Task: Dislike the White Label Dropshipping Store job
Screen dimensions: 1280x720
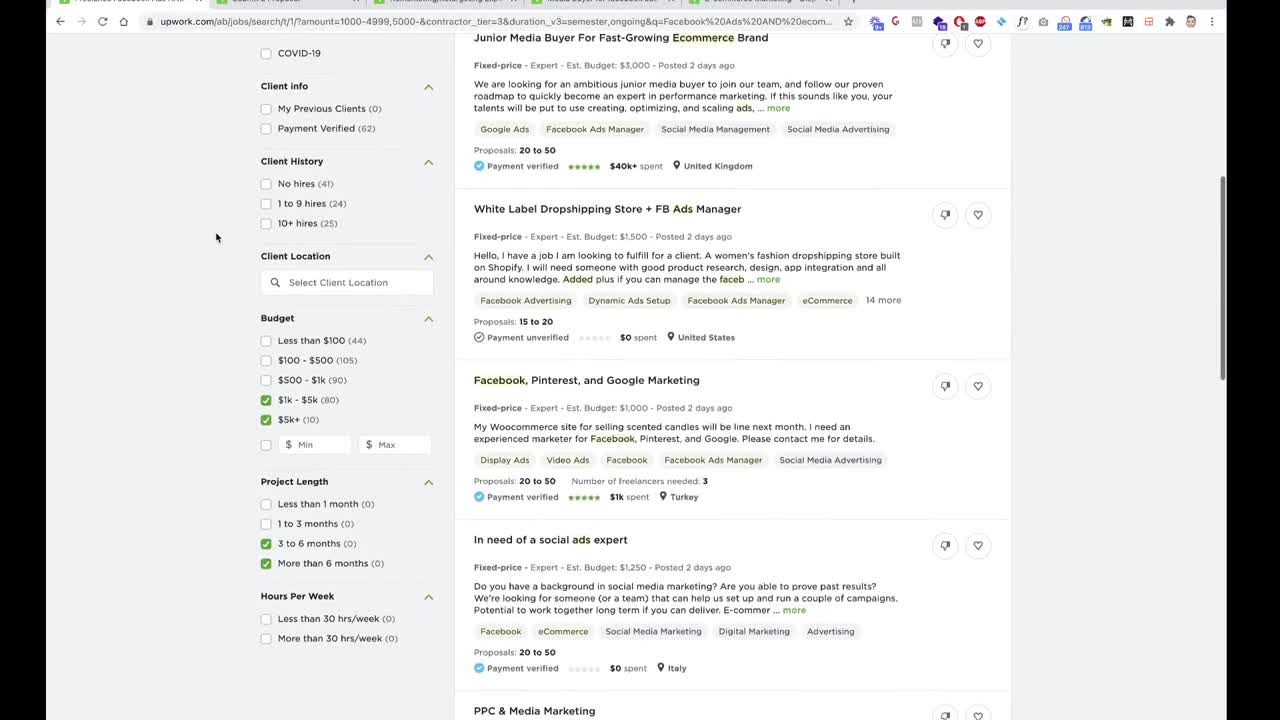Action: coord(945,214)
